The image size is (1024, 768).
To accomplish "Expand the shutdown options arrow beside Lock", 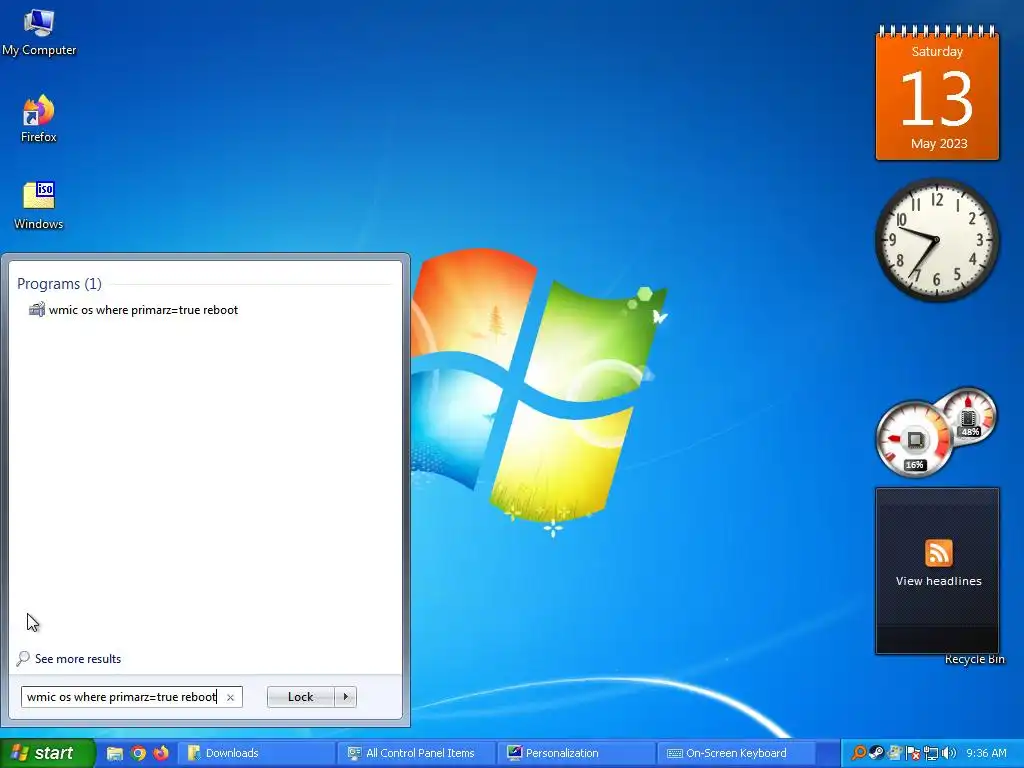I will 345,697.
